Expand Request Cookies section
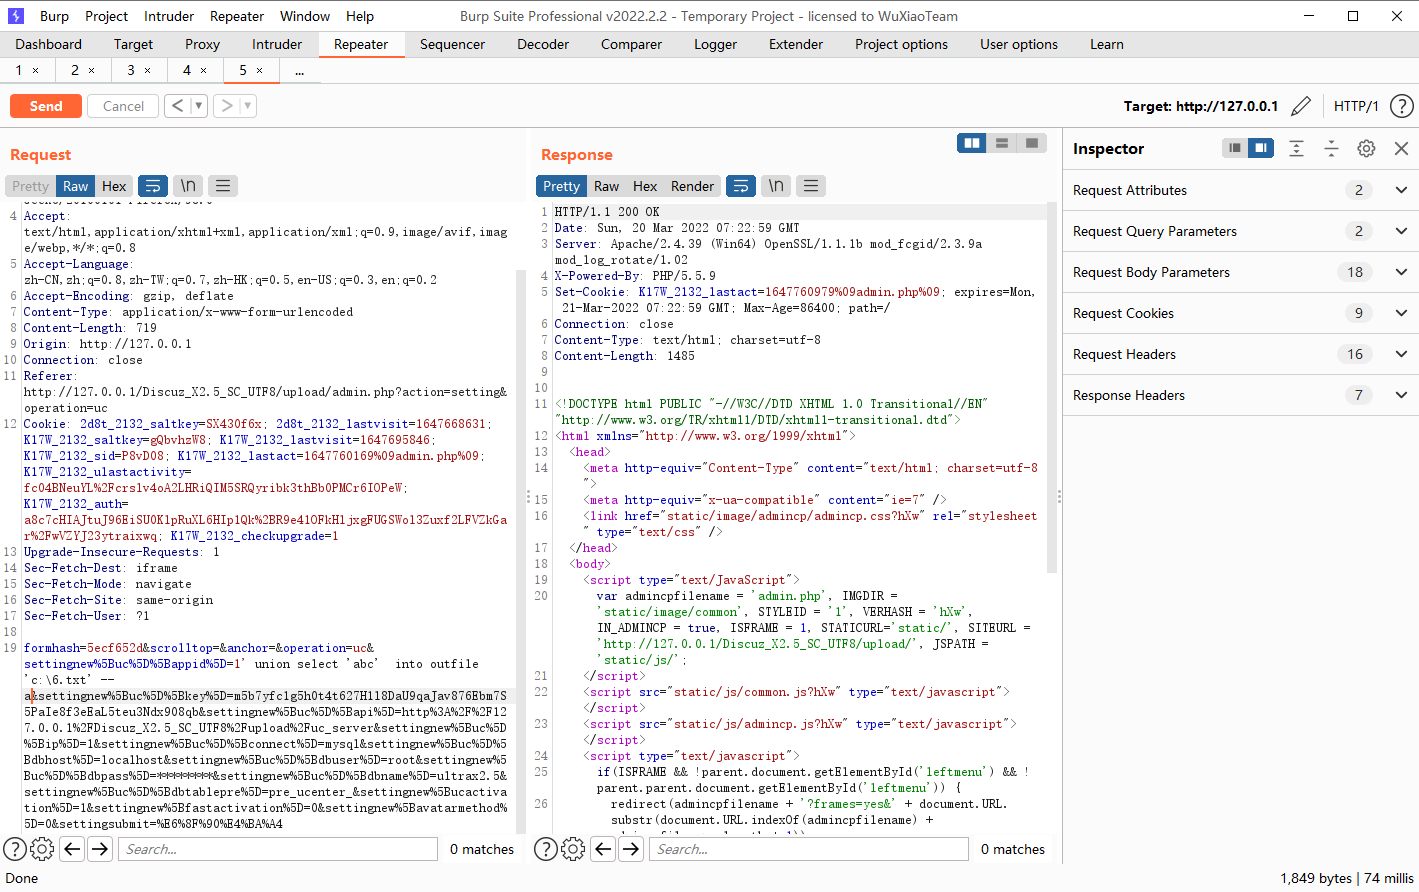The image size is (1419, 892). click(x=1401, y=313)
